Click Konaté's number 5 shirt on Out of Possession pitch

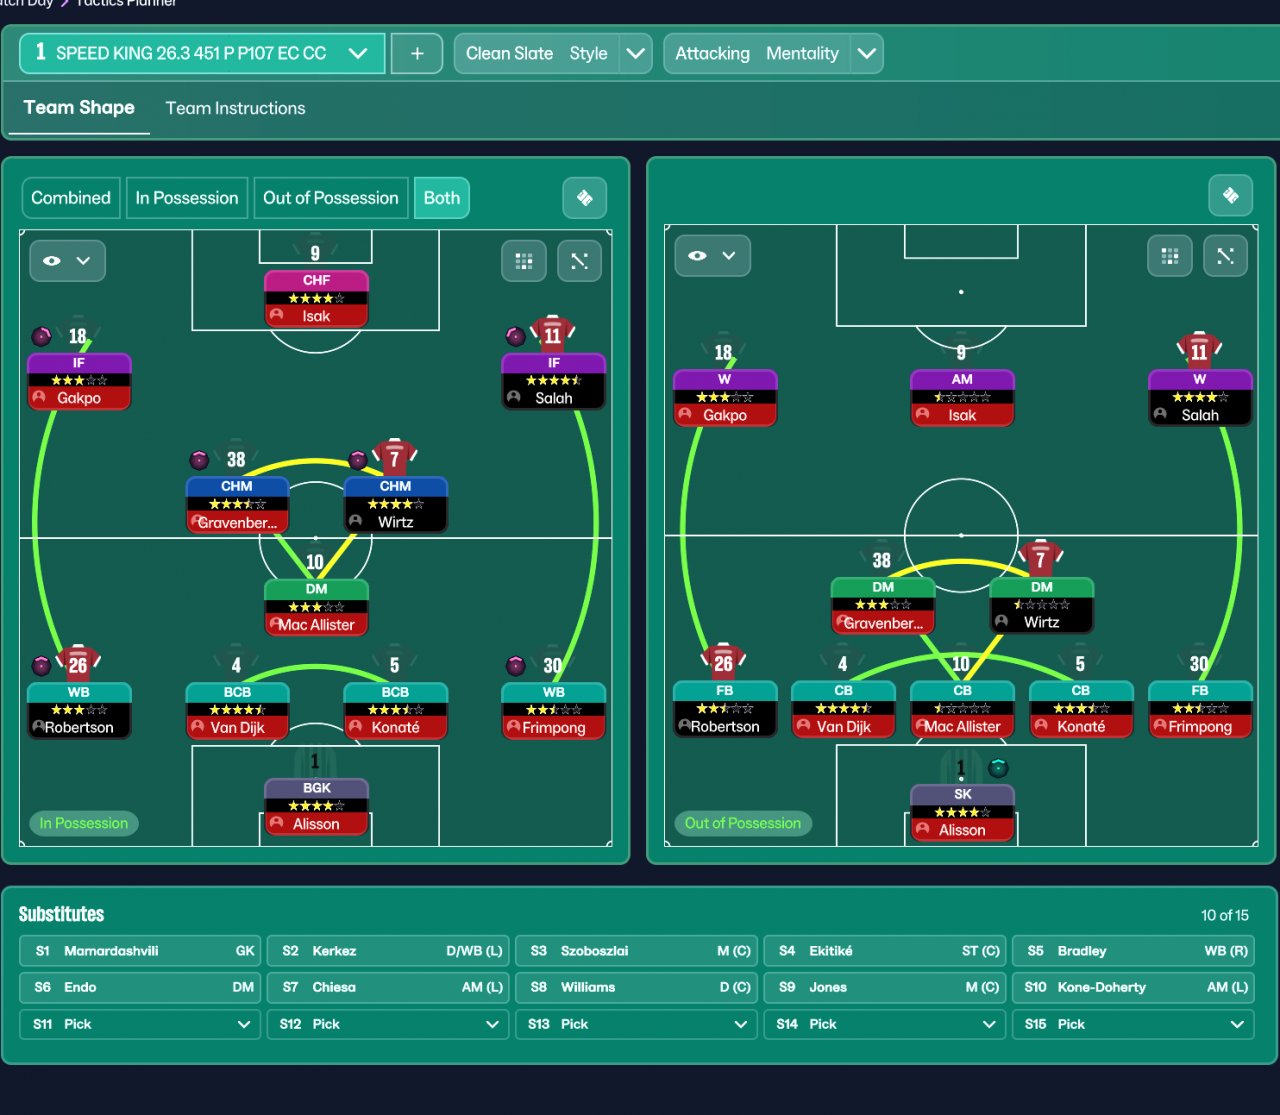pyautogui.click(x=1080, y=663)
